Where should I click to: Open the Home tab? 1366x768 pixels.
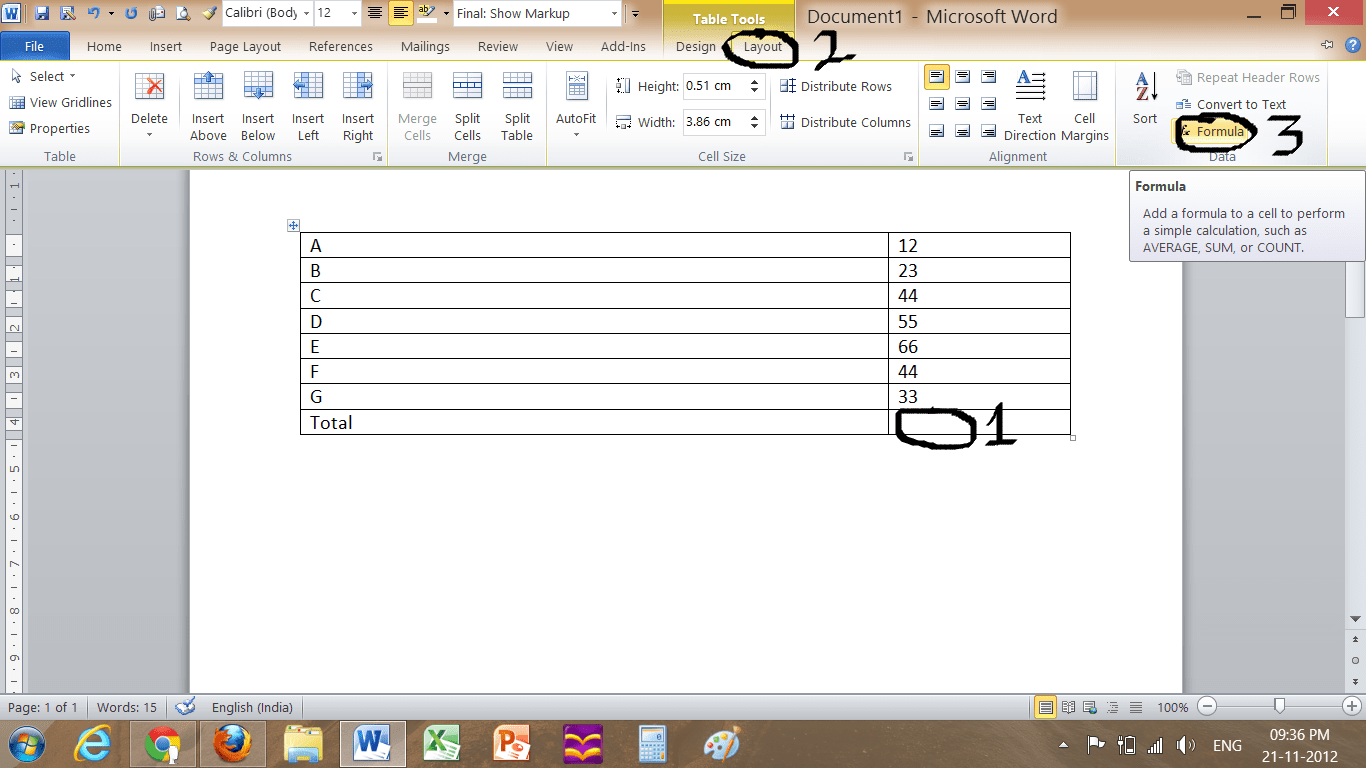tap(104, 46)
